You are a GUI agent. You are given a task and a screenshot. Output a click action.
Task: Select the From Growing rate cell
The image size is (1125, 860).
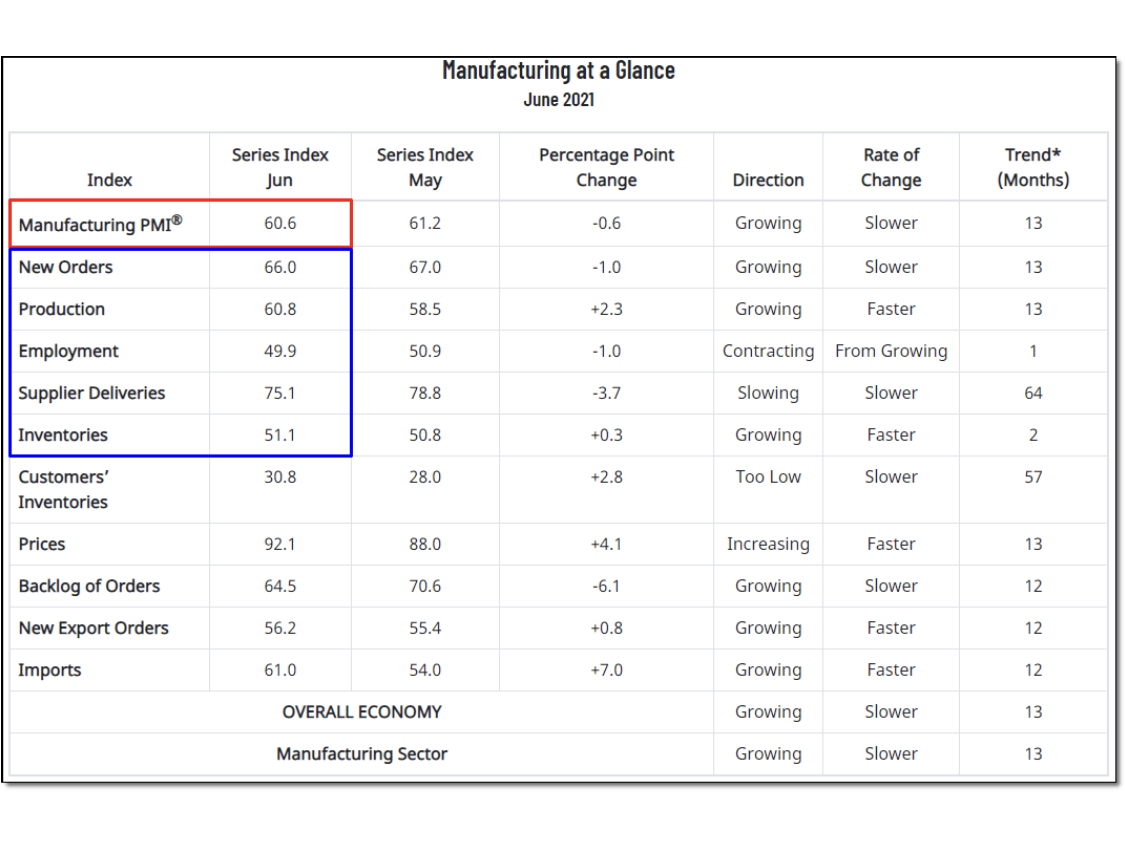890,351
